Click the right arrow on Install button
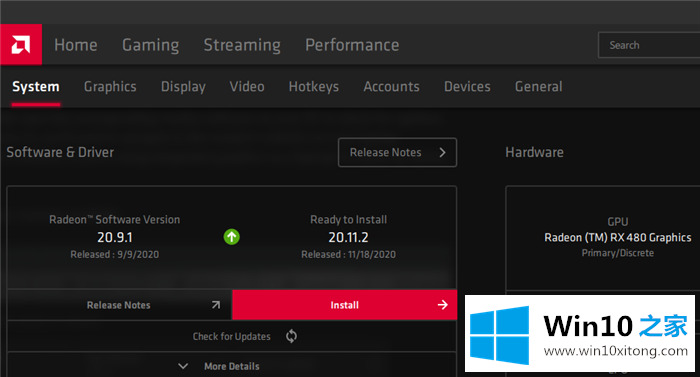The height and width of the screenshot is (377, 700). click(x=442, y=305)
